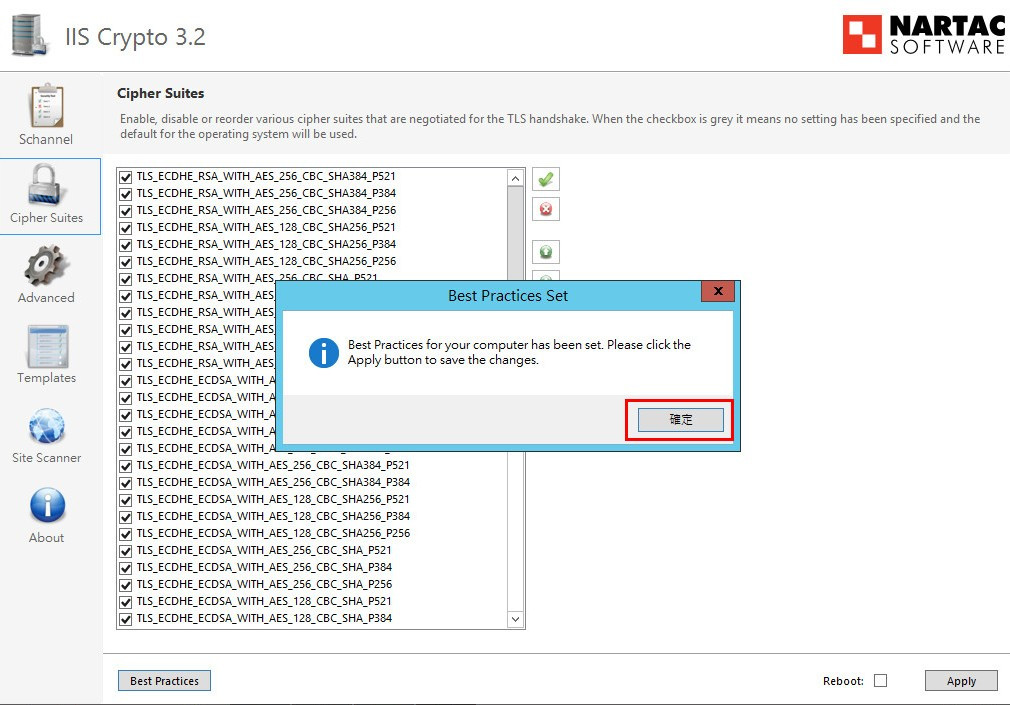Click the Best Practices button

pyautogui.click(x=164, y=681)
